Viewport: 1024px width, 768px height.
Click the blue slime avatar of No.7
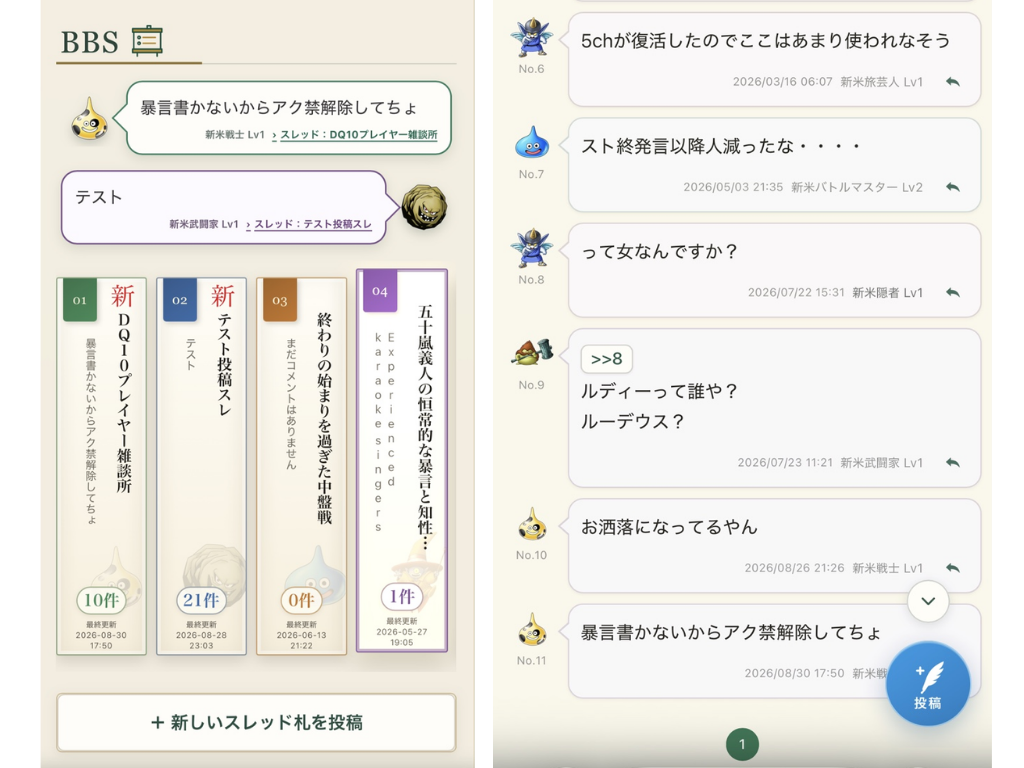(532, 142)
